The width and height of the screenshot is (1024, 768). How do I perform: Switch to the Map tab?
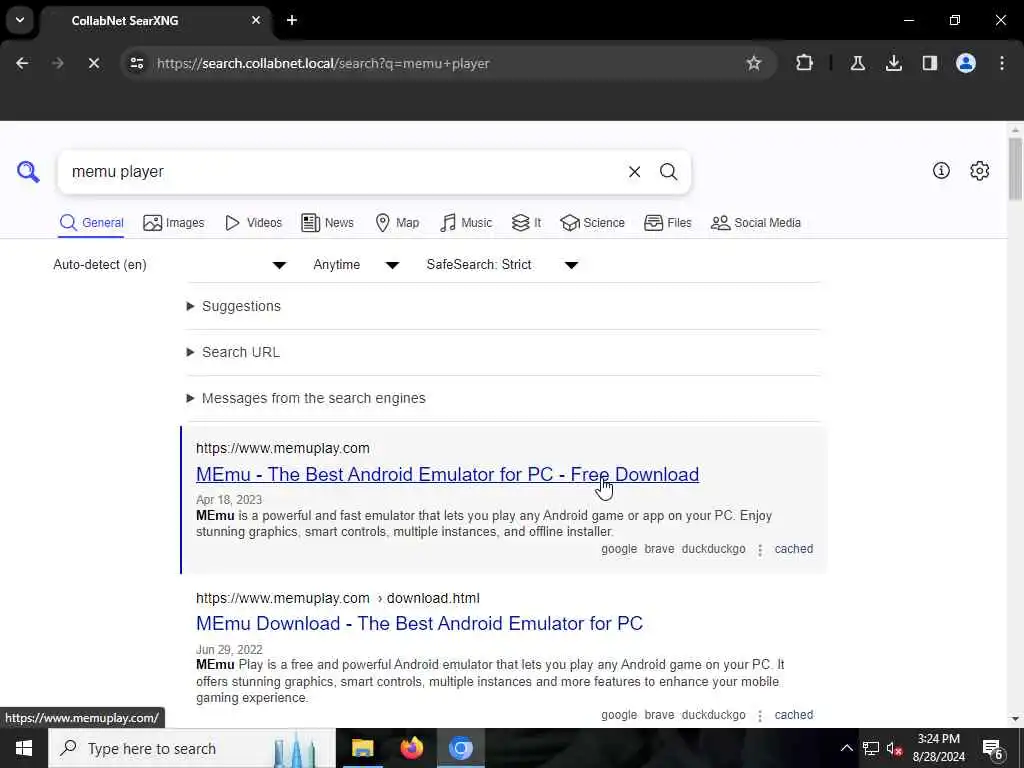[397, 223]
